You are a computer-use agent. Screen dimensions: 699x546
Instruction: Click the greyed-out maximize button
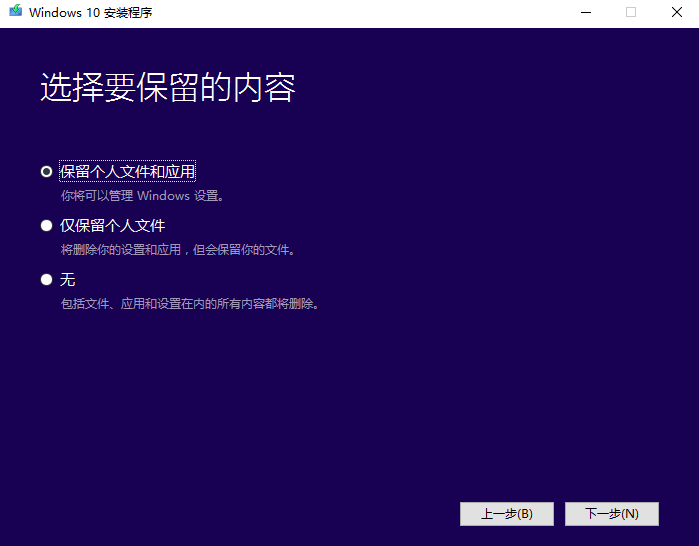click(631, 13)
